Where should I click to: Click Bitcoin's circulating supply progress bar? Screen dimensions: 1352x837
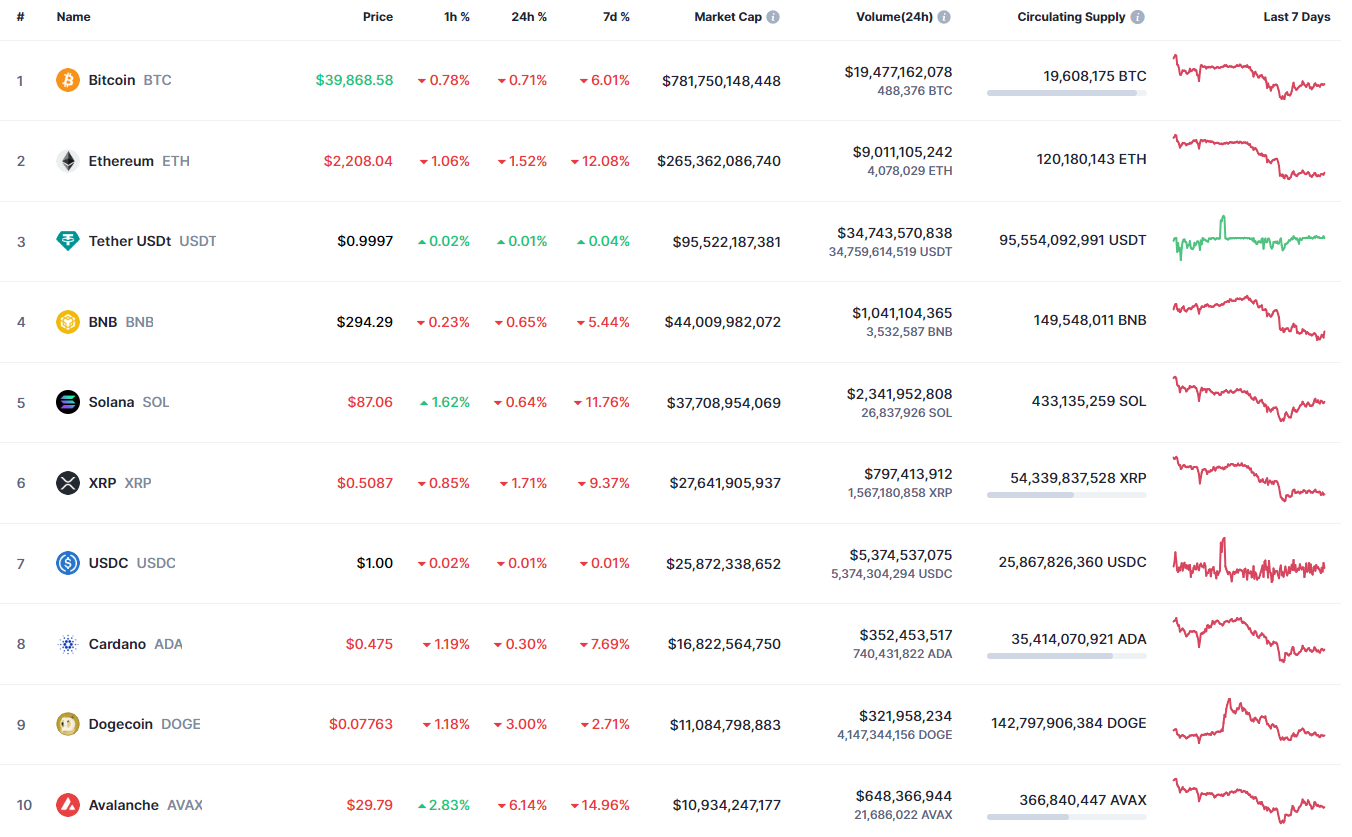tap(1066, 93)
